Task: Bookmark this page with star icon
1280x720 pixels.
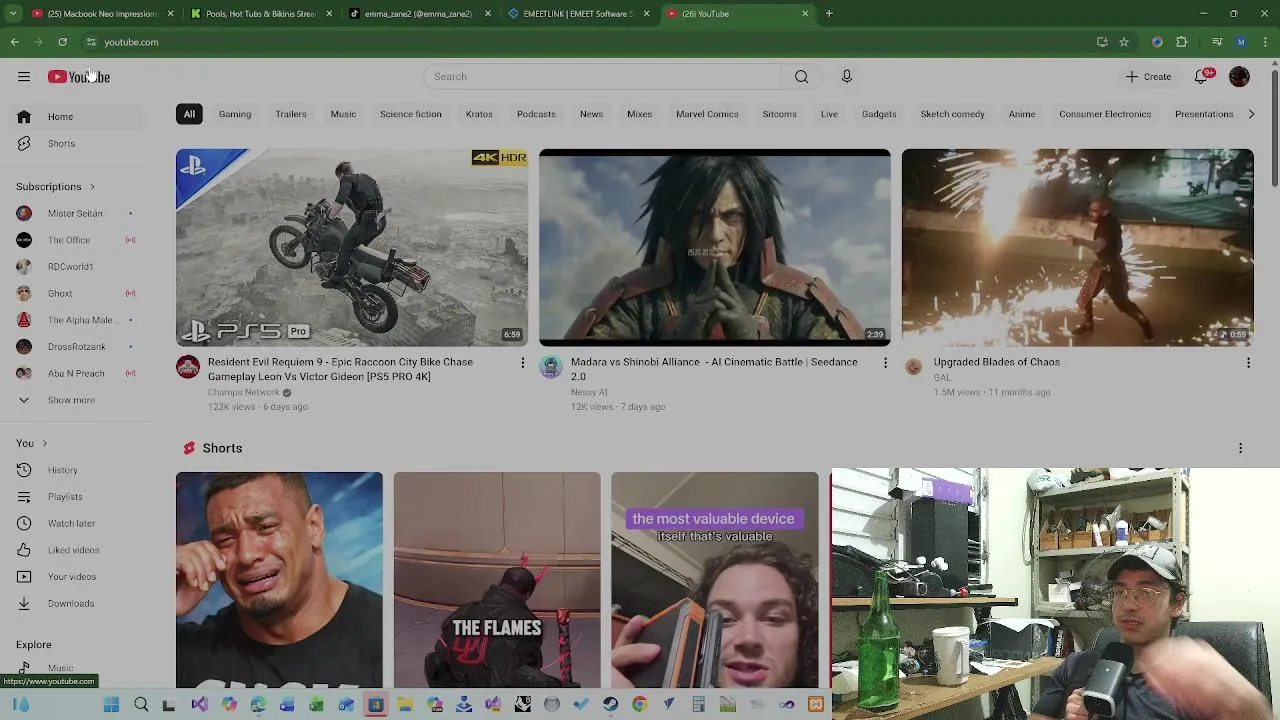Action: tap(1124, 42)
